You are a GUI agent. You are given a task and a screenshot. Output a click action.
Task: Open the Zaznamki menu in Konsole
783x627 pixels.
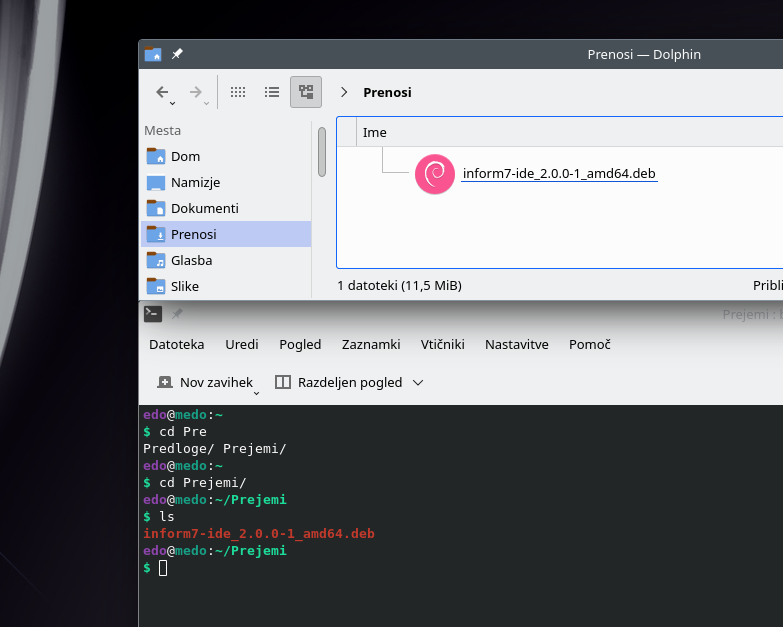click(x=371, y=344)
